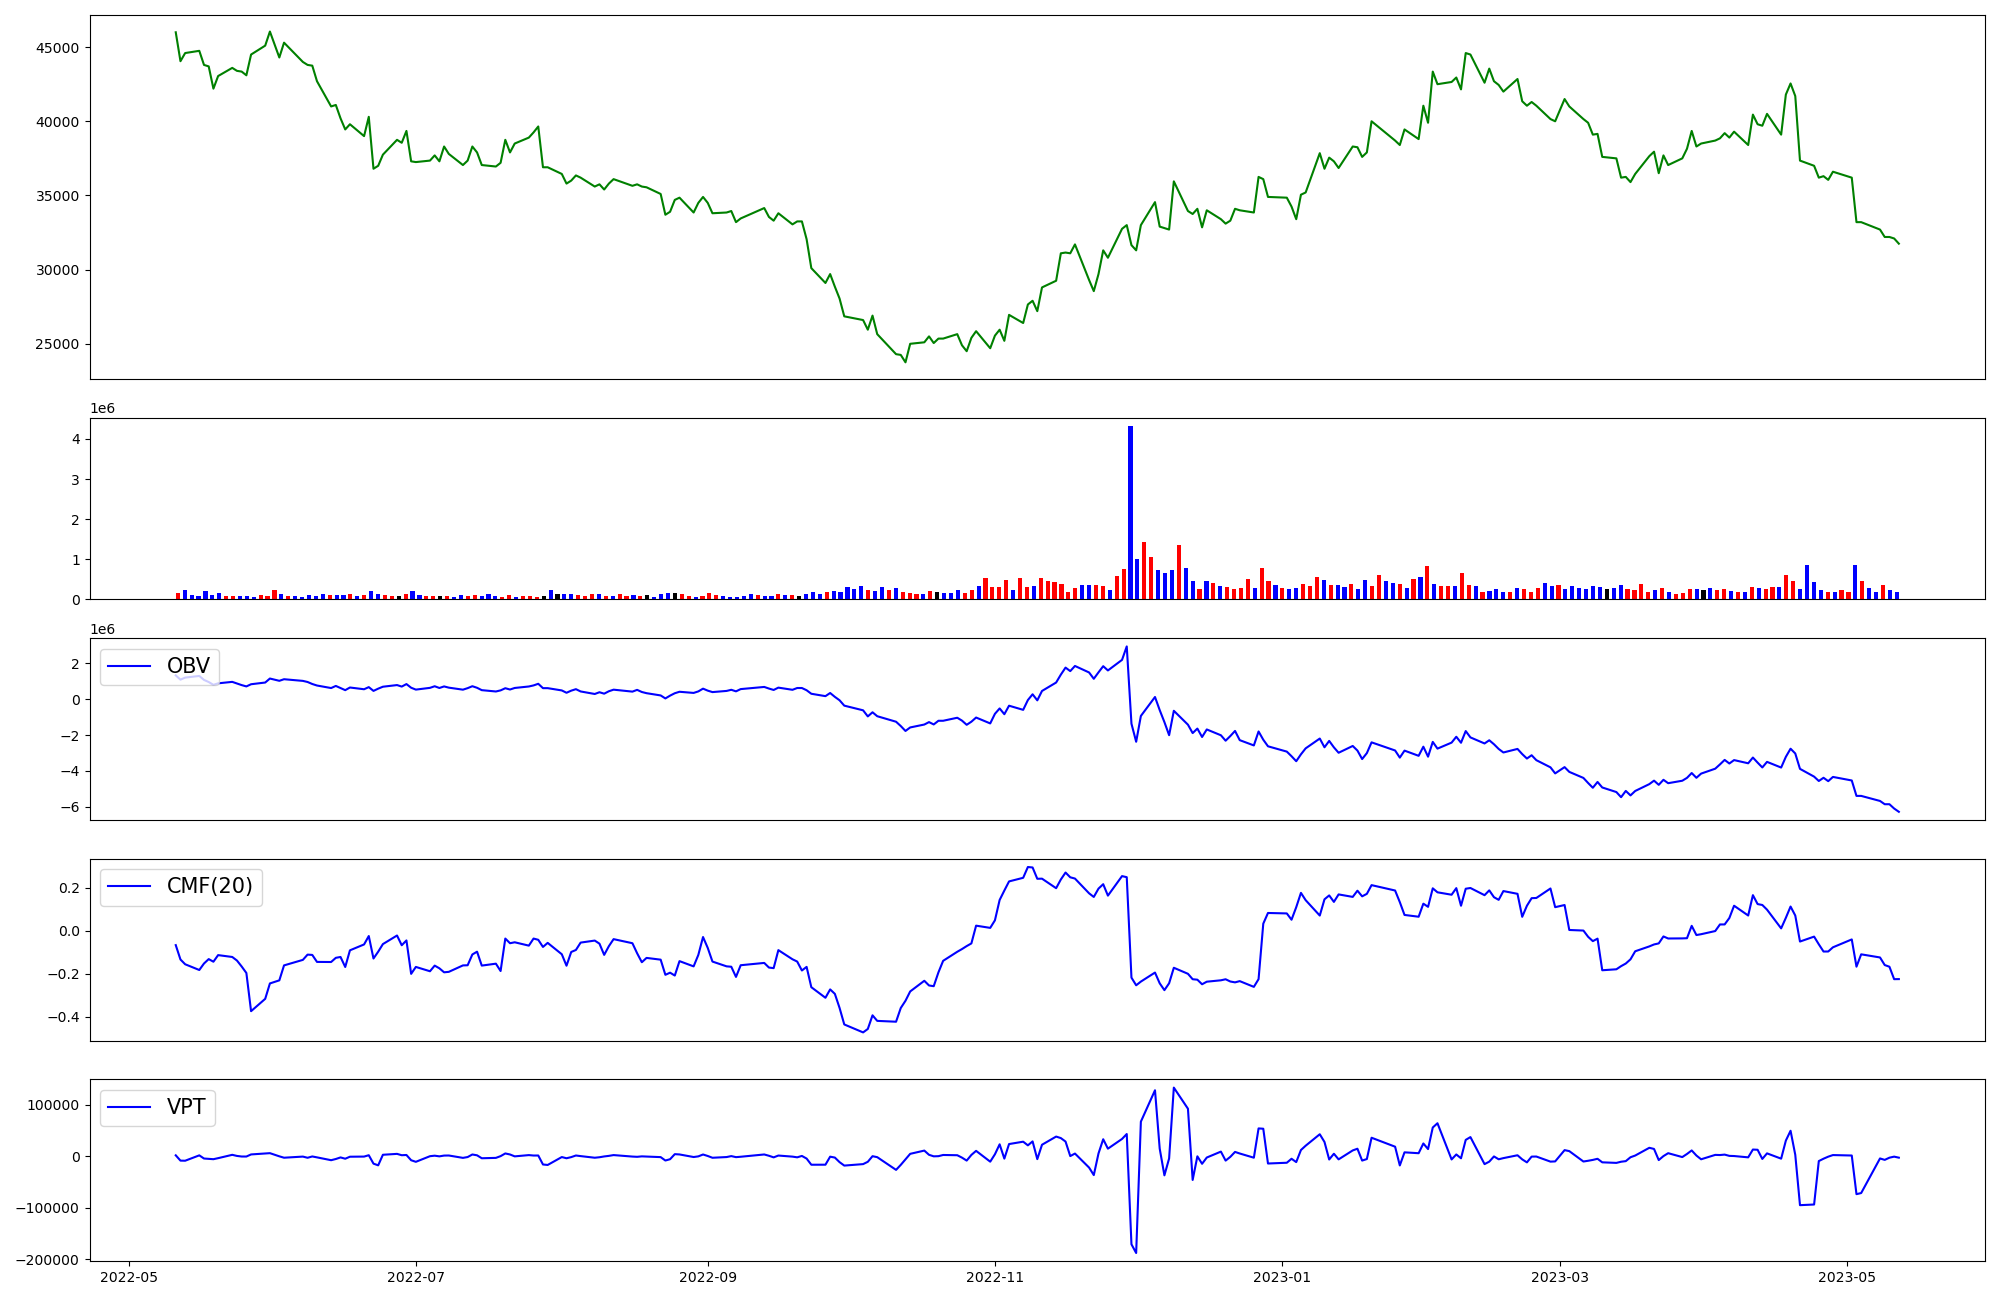Click the 45000 price axis tick label
Viewport: 2000px width, 1300px height.
click(57, 48)
